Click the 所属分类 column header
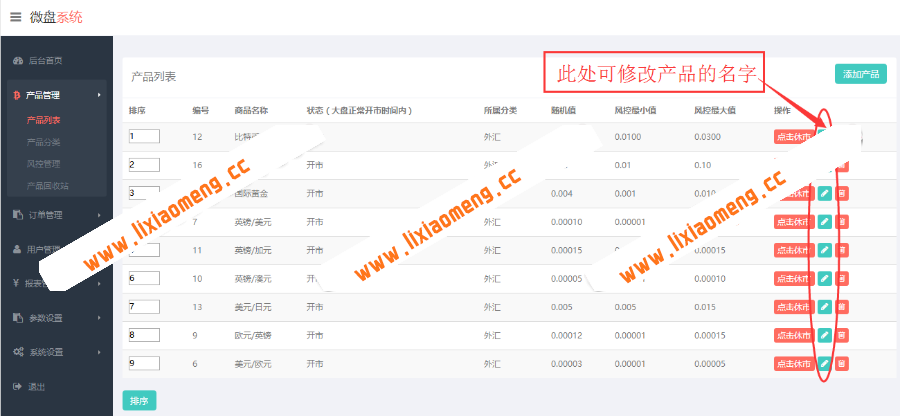Viewport: 900px width, 416px height. (501, 110)
